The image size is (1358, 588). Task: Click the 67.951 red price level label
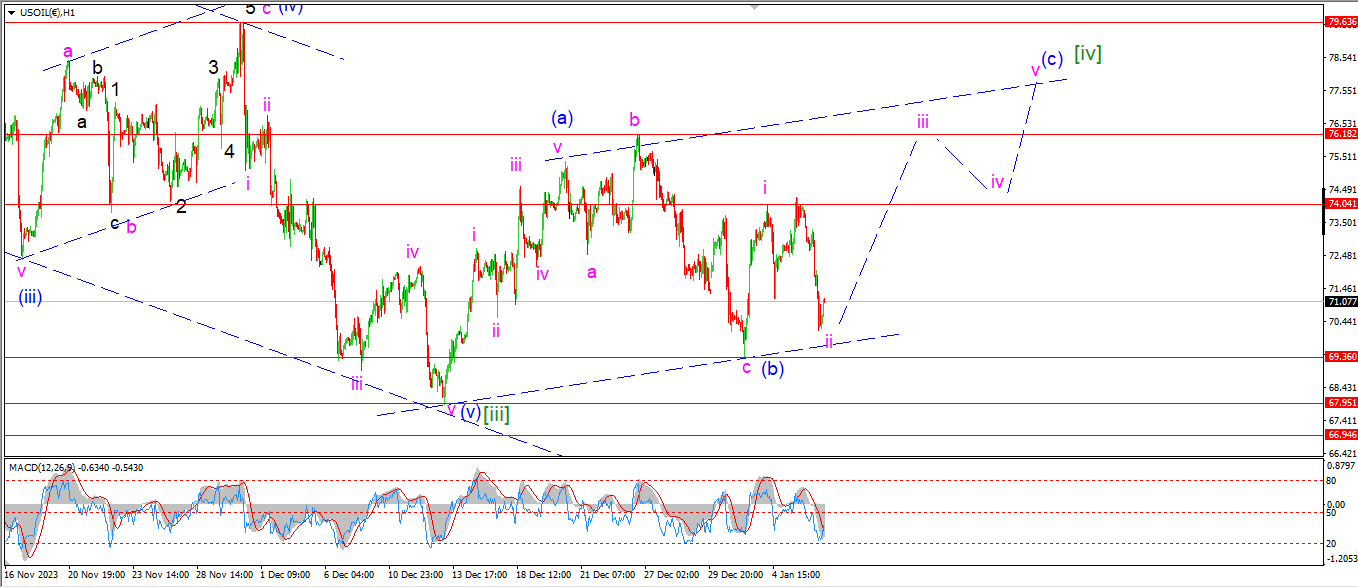(x=1340, y=403)
